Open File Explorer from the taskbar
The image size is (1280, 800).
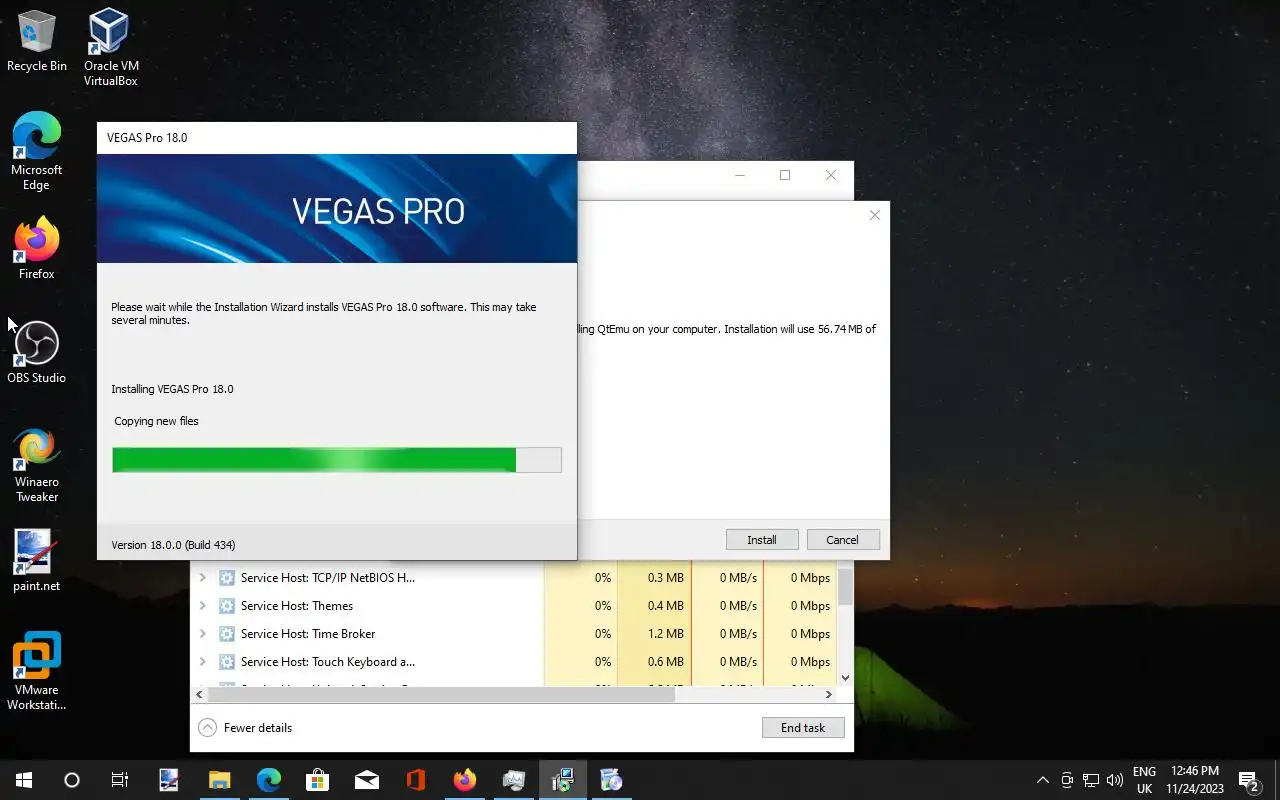click(219, 780)
